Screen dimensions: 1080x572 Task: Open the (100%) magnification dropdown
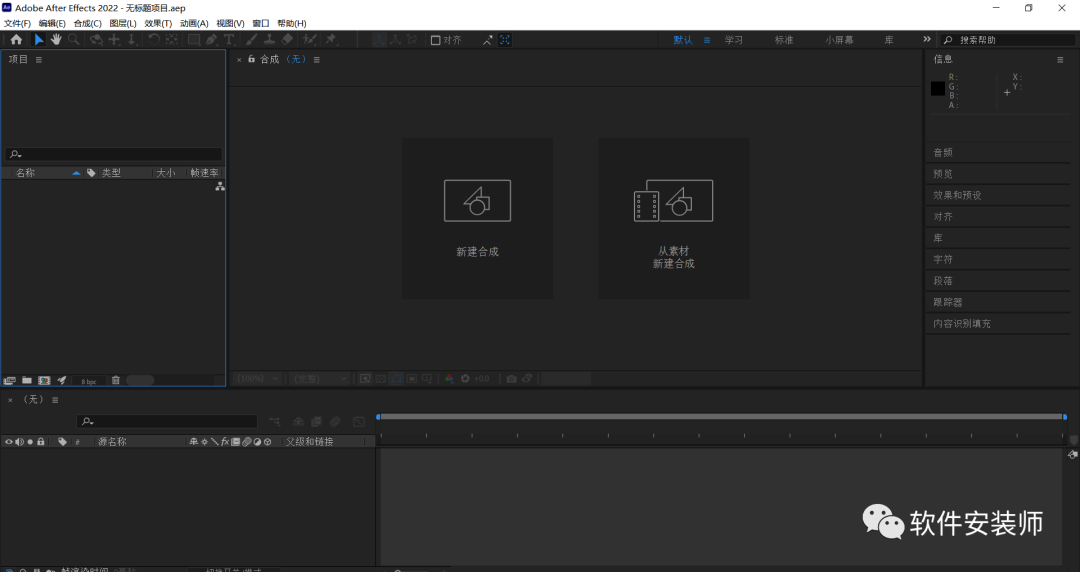tap(258, 378)
